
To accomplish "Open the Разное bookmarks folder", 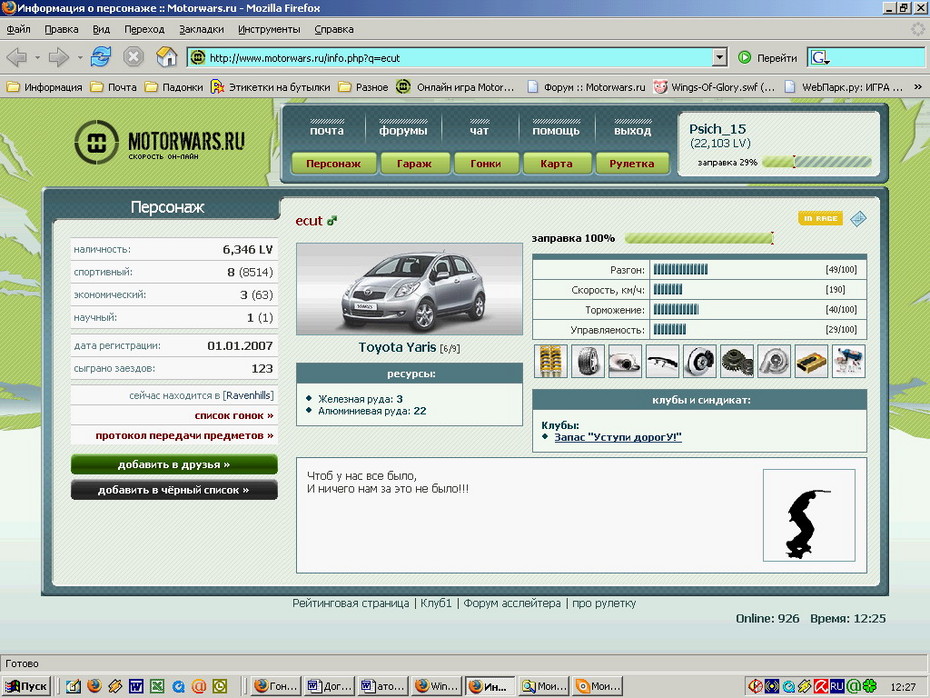I will coord(363,87).
